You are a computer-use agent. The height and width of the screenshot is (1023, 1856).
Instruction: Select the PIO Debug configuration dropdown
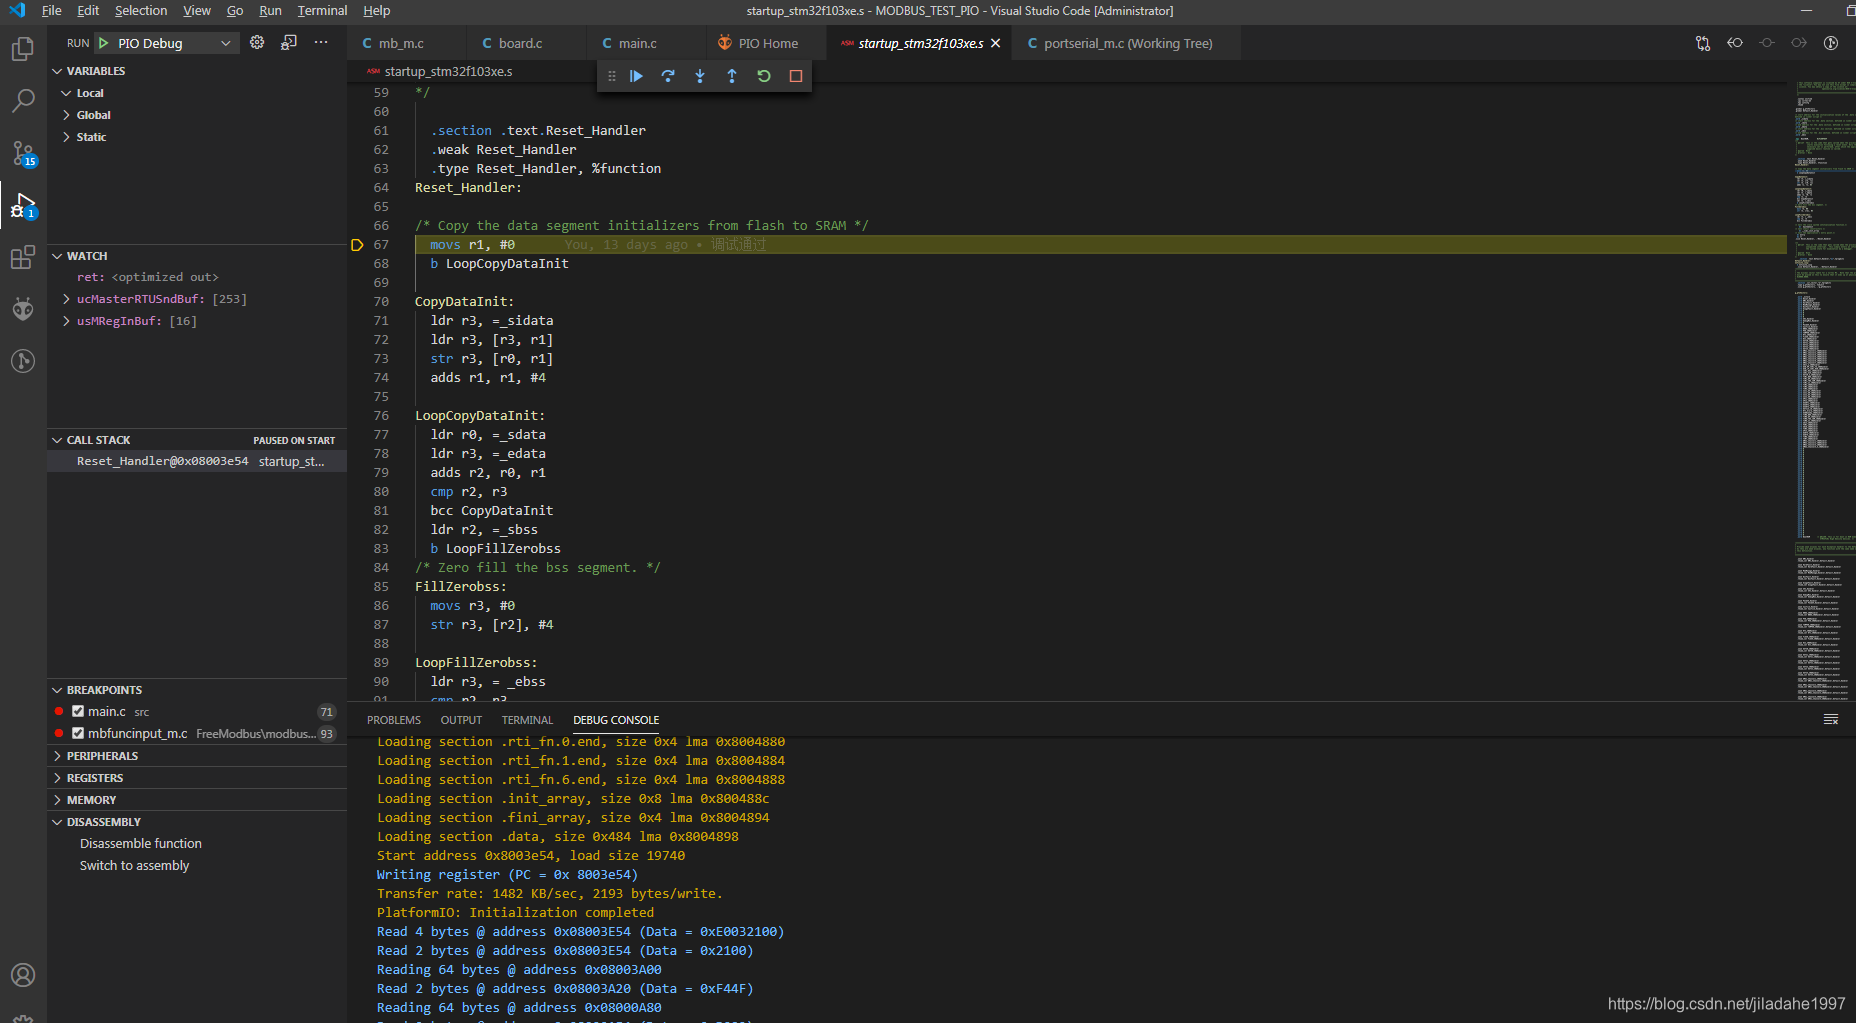tap(166, 43)
